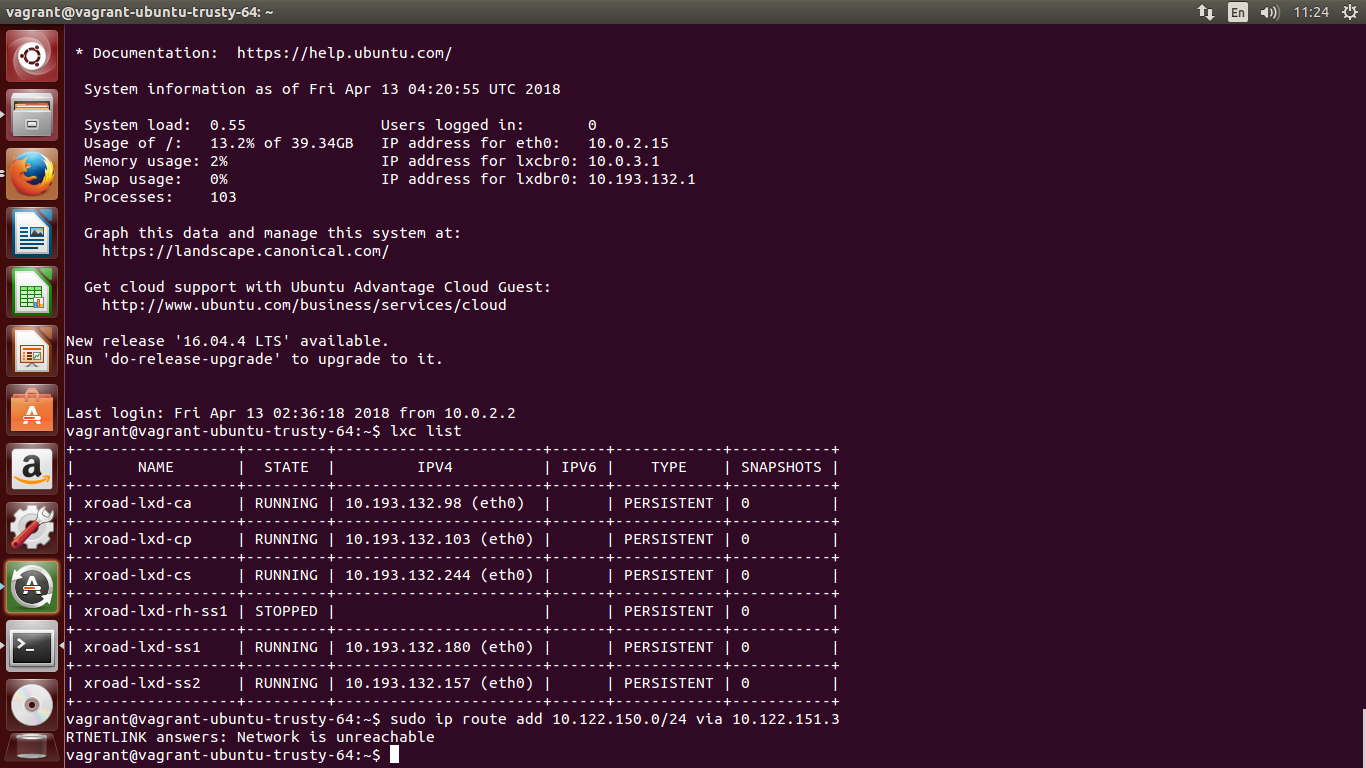Open the session power gear menu
1366x768 pixels.
coord(1352,13)
